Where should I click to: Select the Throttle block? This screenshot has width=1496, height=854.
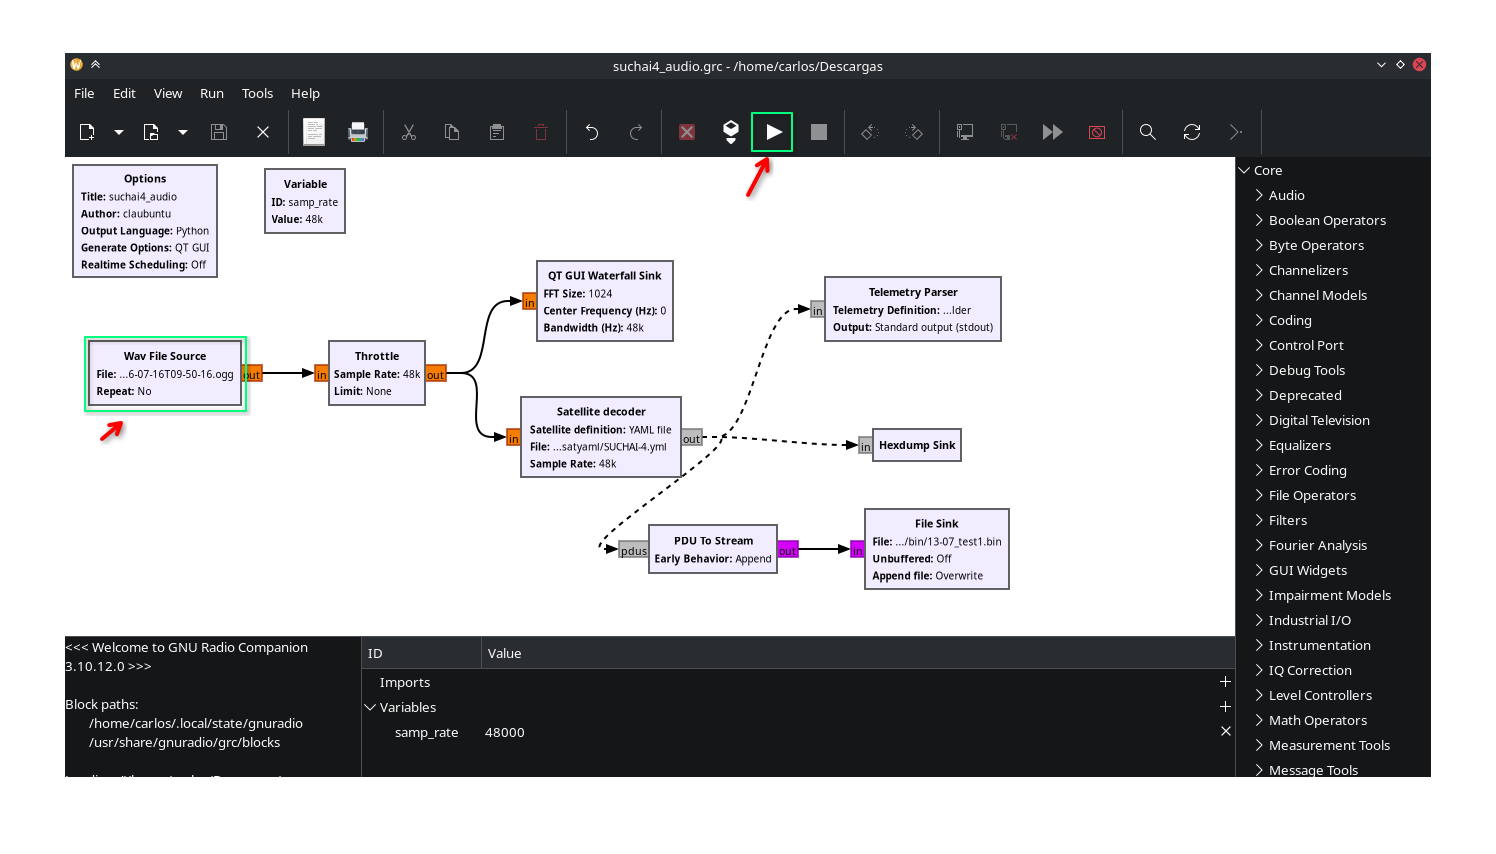377,373
